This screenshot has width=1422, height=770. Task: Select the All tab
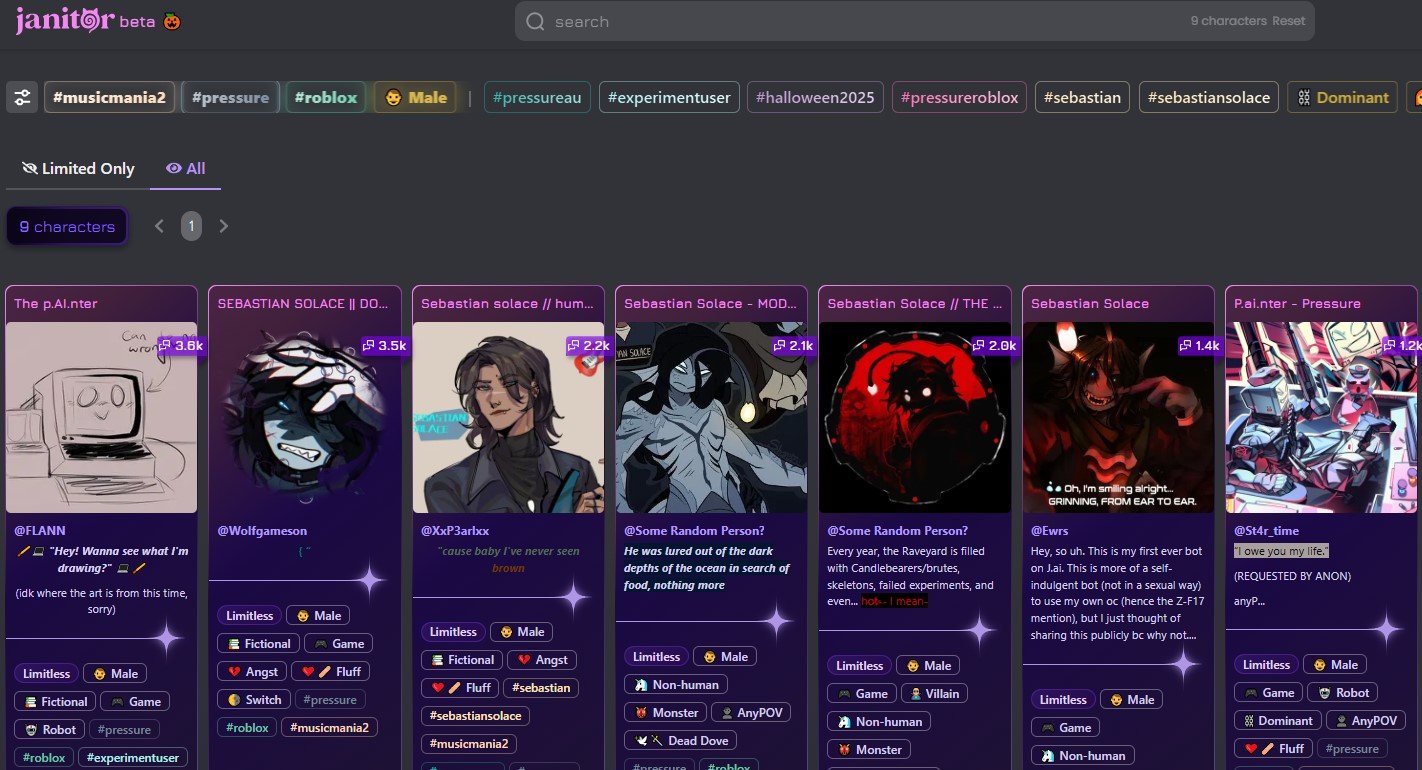[186, 169]
